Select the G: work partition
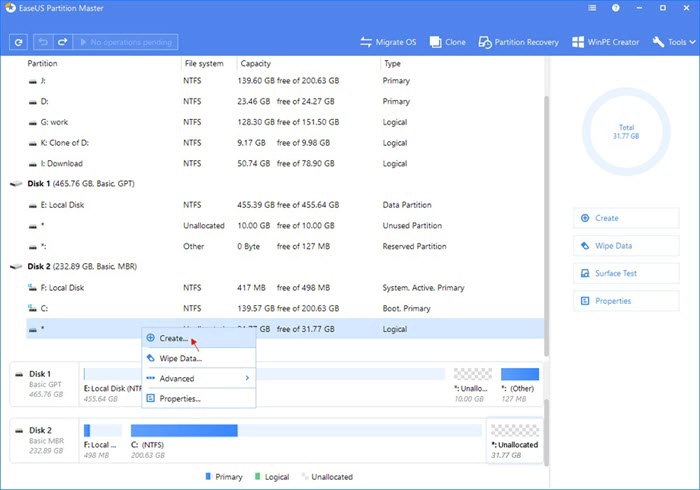700x490 pixels. [x=285, y=122]
